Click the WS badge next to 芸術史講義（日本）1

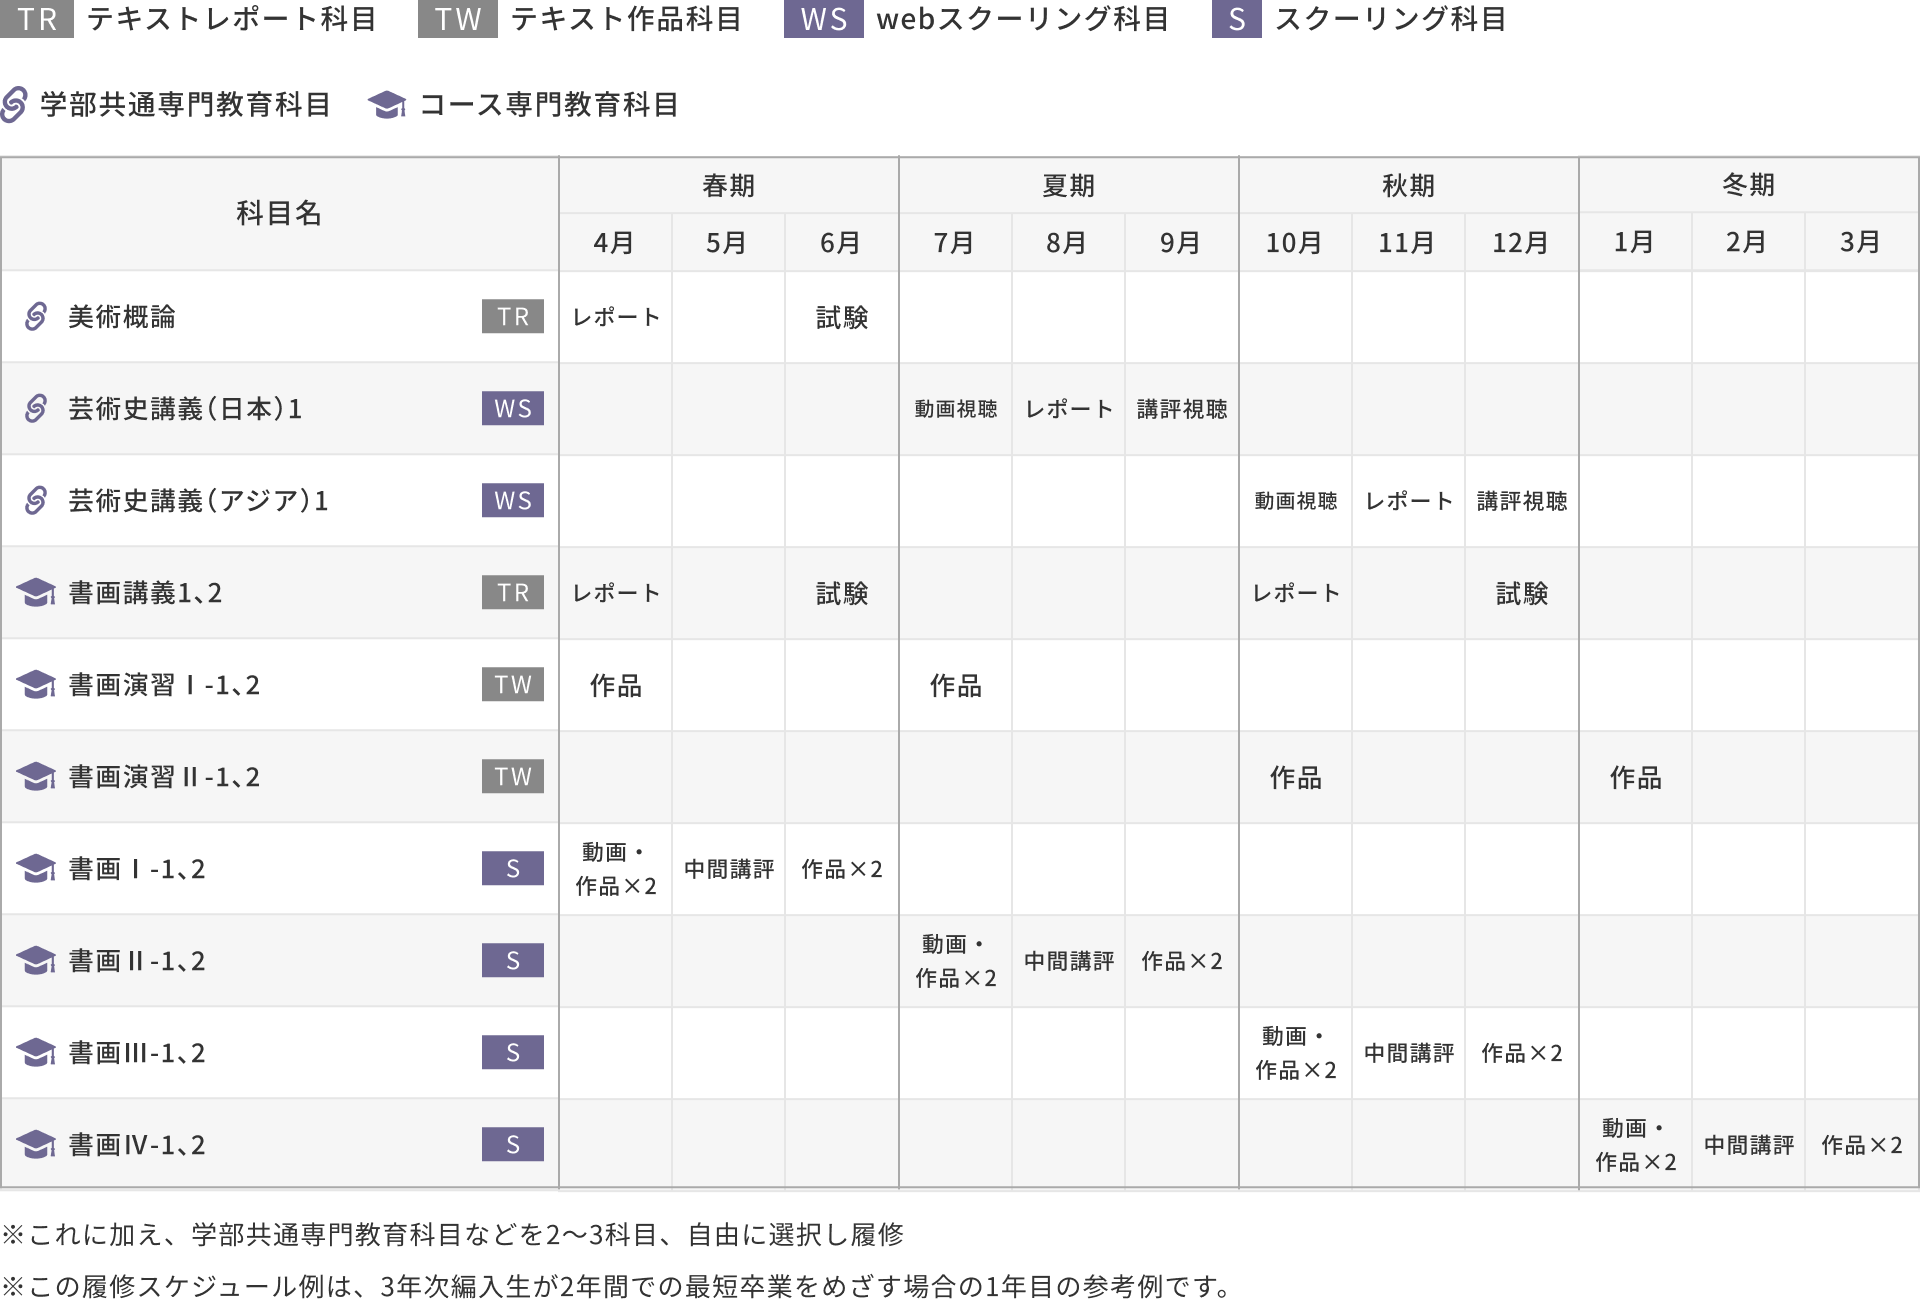pos(512,409)
